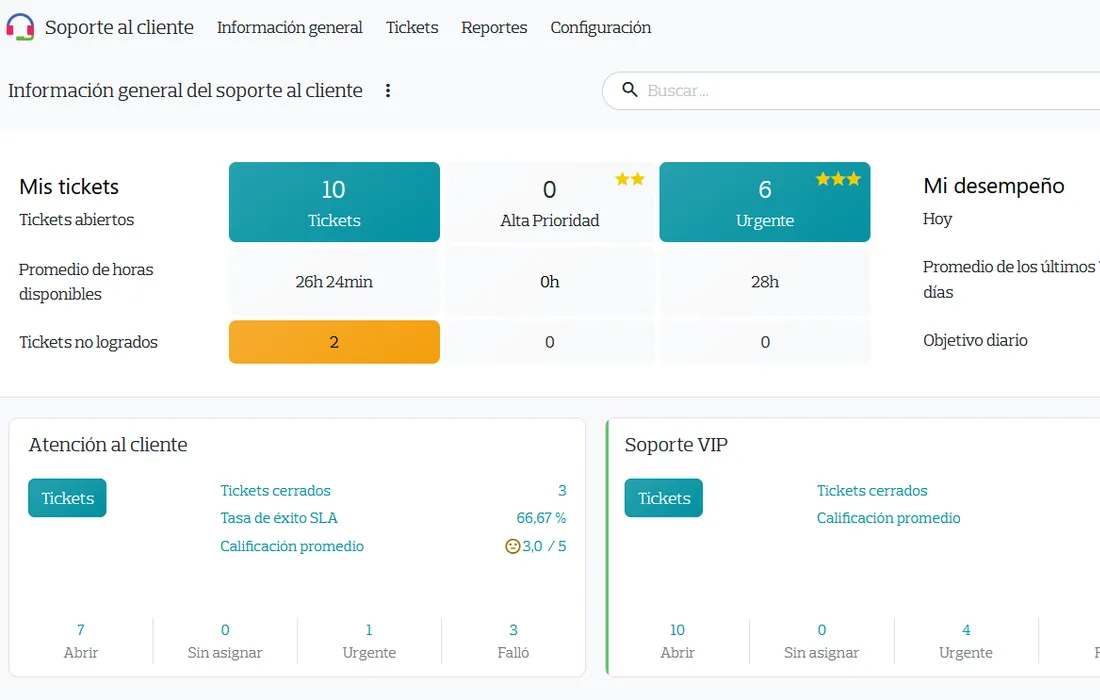Click the 28h average hours cell

[765, 281]
